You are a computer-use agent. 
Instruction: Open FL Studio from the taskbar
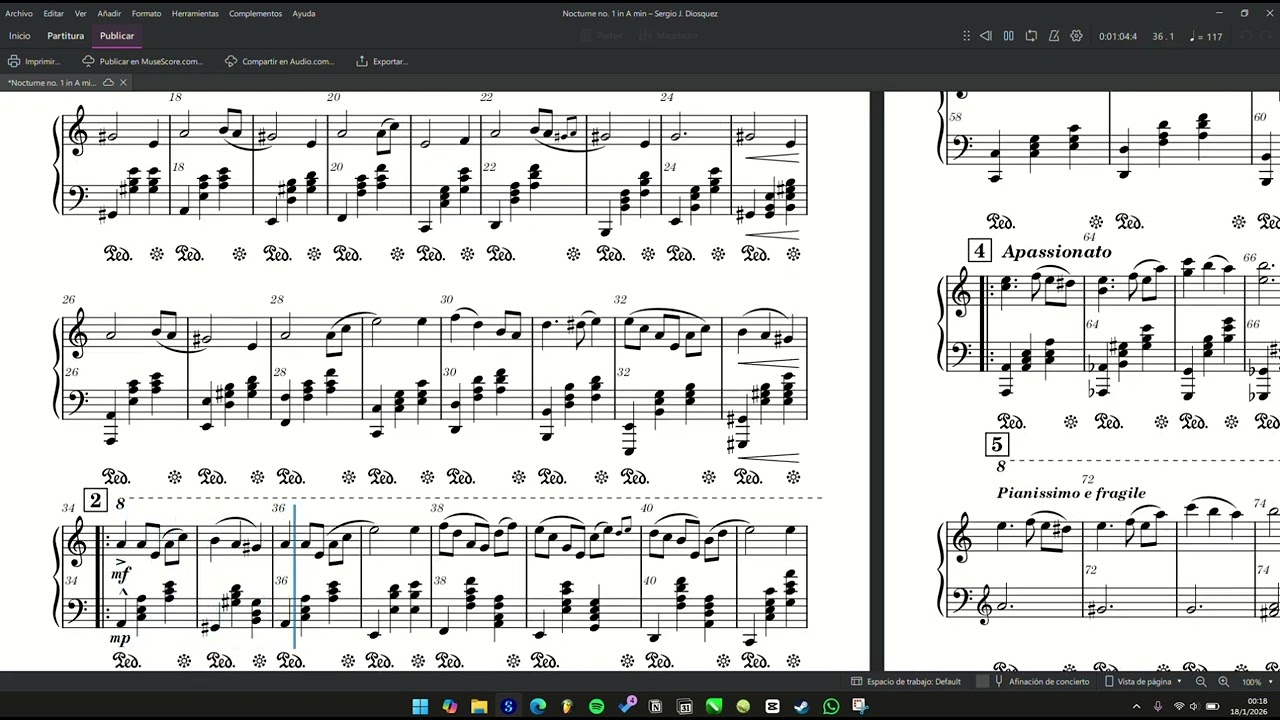click(567, 706)
